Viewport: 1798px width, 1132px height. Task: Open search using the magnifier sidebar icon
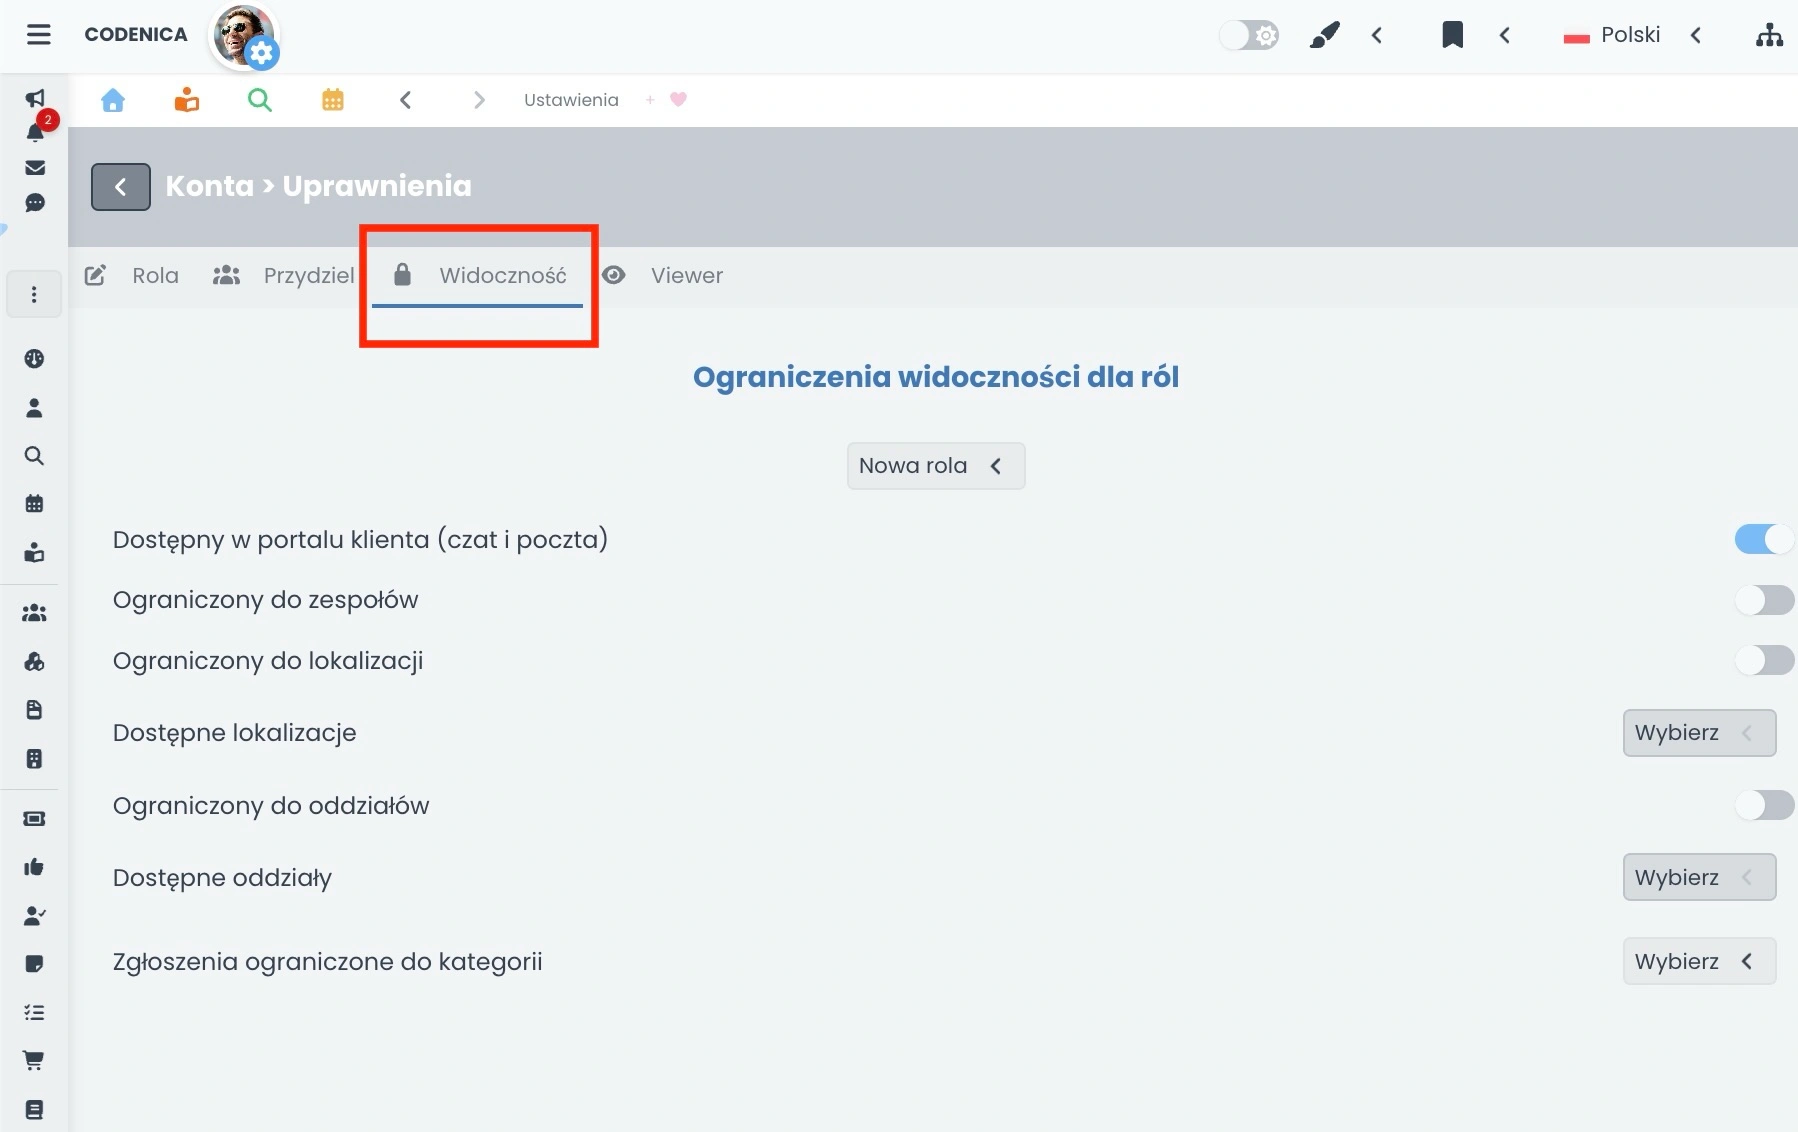coord(34,456)
